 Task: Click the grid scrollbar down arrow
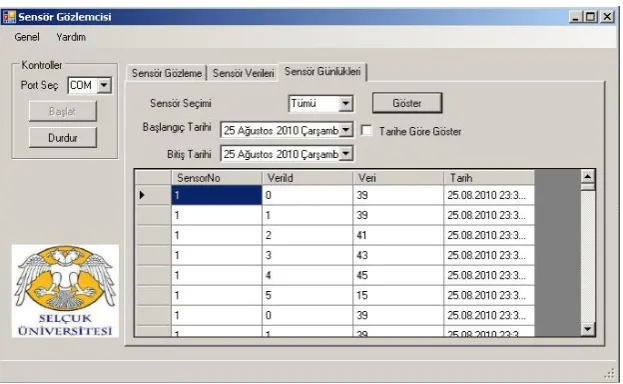click(x=588, y=329)
